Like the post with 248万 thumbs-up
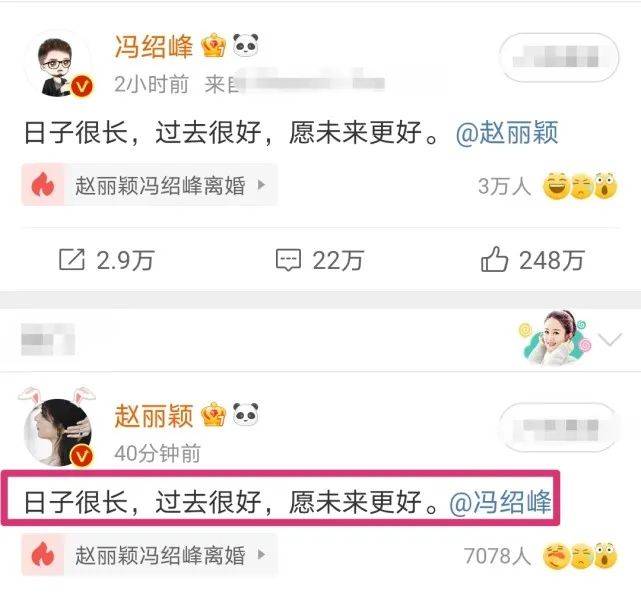The width and height of the screenshot is (641, 596). 494,259
